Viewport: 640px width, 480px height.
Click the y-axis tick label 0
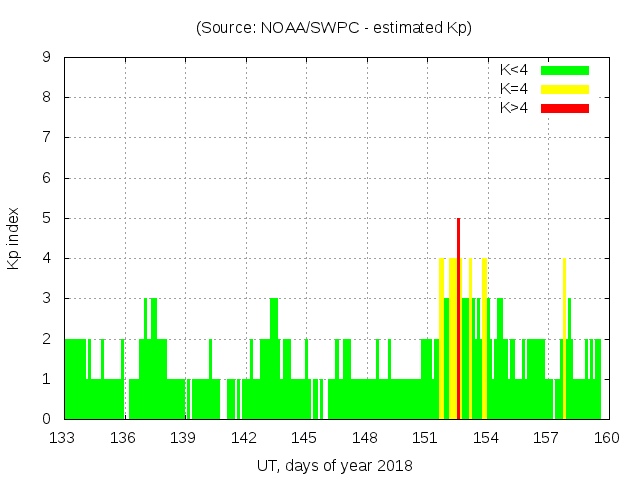pyautogui.click(x=46, y=419)
